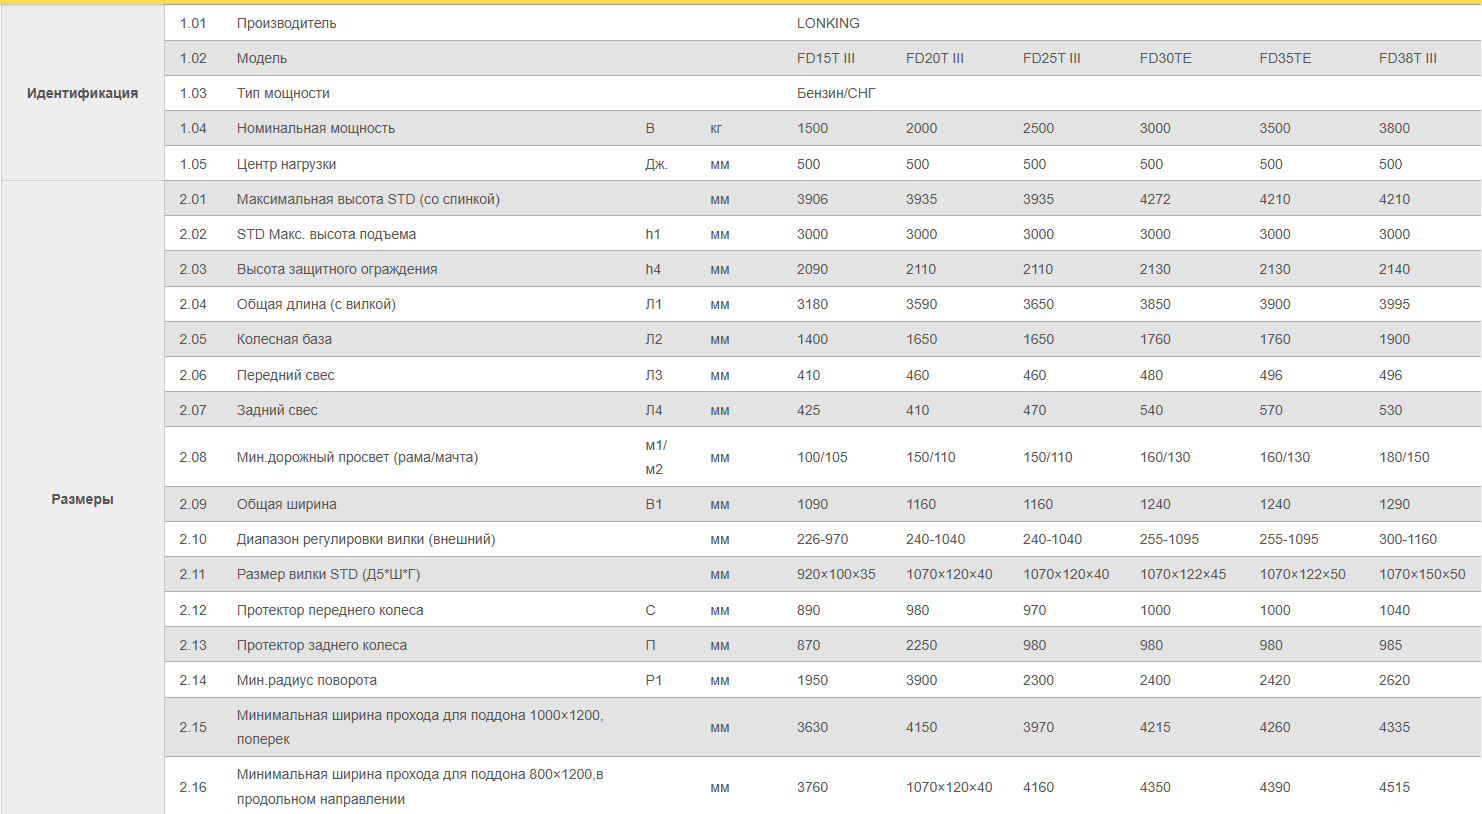Click the 920×100×35 fork size value
The image size is (1482, 814).
click(x=836, y=574)
